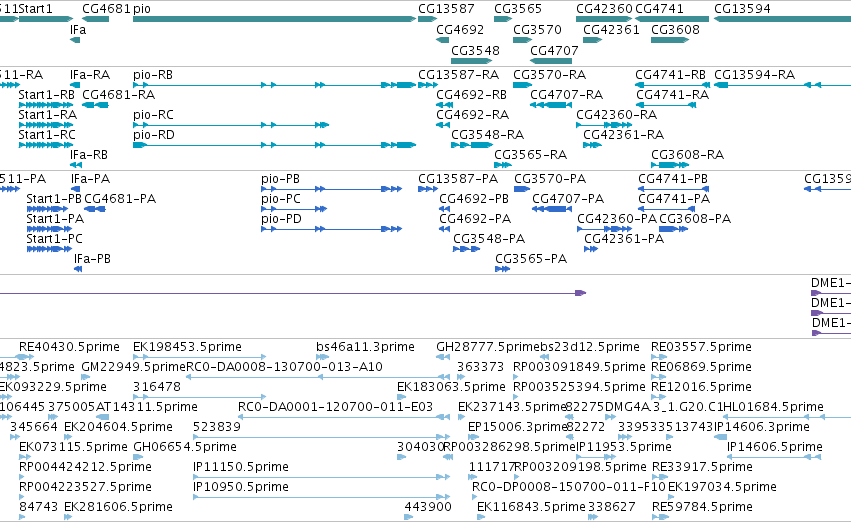This screenshot has height=522, width=851.
Task: Click transcript CG3565-RA
Action: (x=503, y=165)
